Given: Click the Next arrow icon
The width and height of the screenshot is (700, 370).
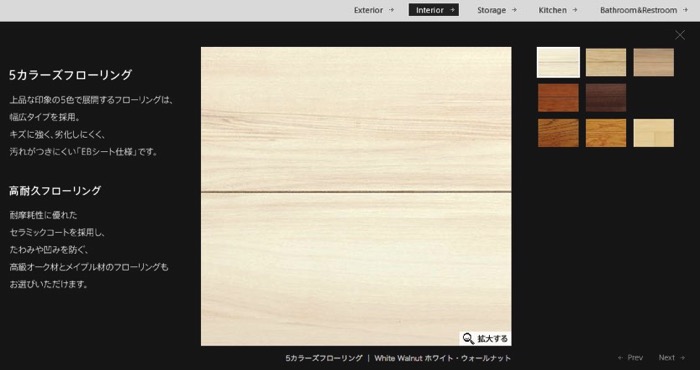Looking at the screenshot, I should [x=682, y=358].
